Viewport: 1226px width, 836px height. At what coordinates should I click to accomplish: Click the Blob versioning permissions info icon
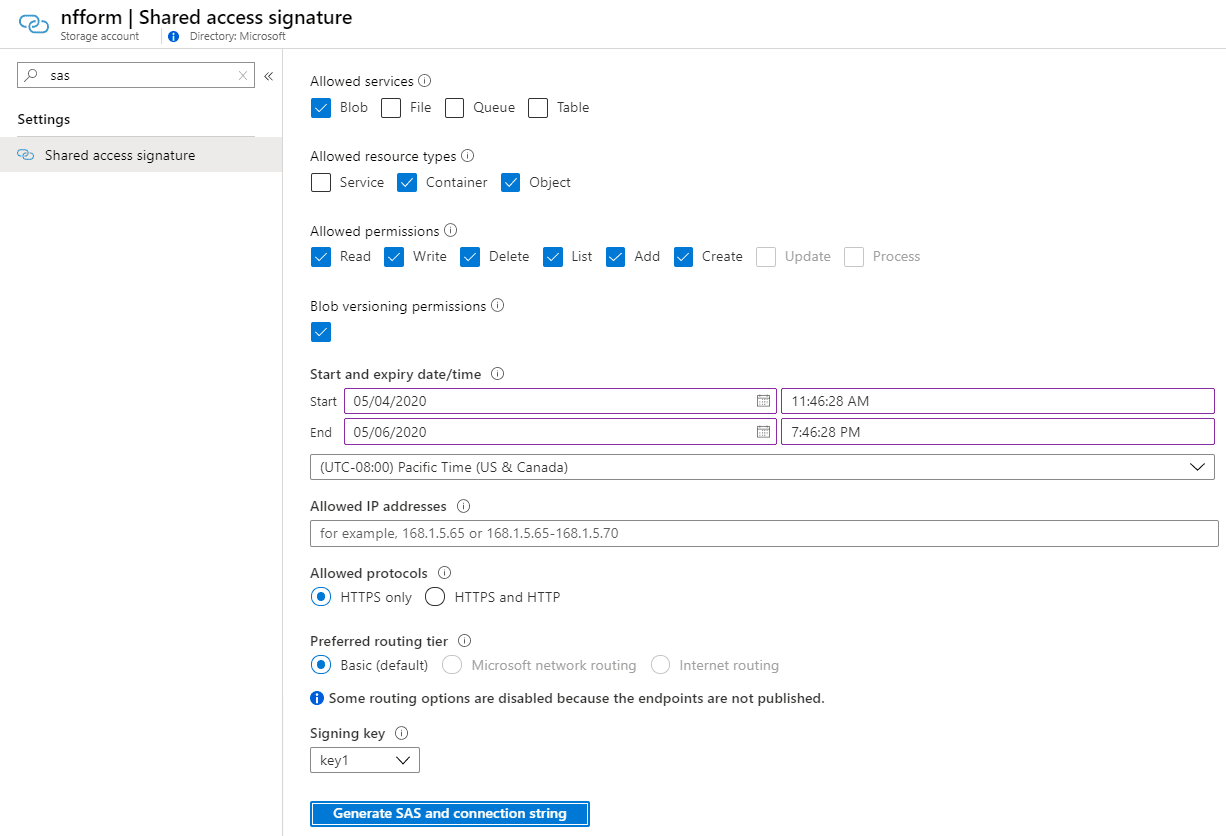pos(497,306)
